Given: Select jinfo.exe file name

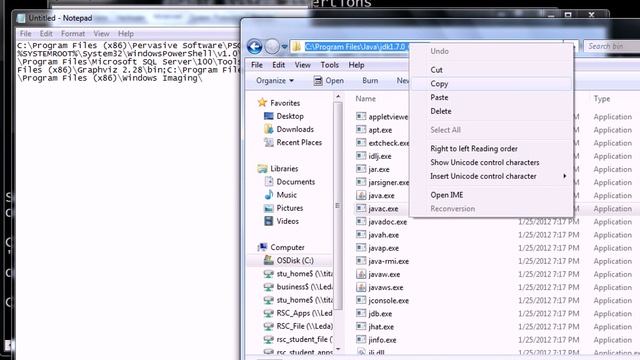Looking at the screenshot, I should [382, 340].
